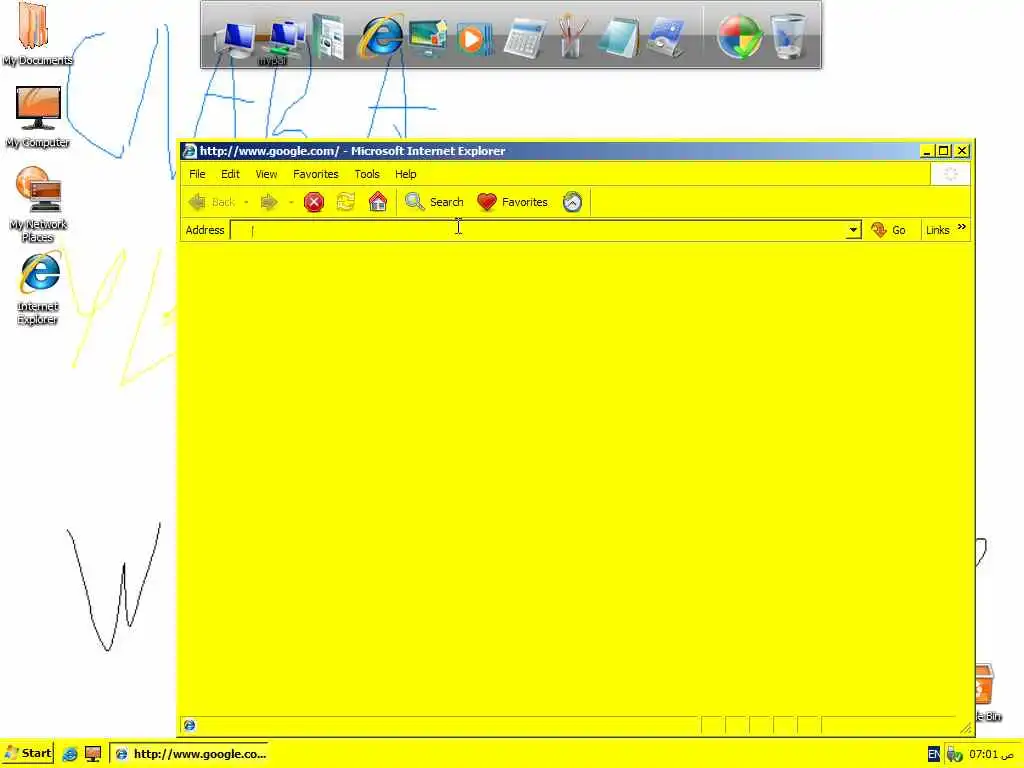The width and height of the screenshot is (1024, 768).
Task: Click the 07:01 tray clock
Action: click(x=991, y=754)
